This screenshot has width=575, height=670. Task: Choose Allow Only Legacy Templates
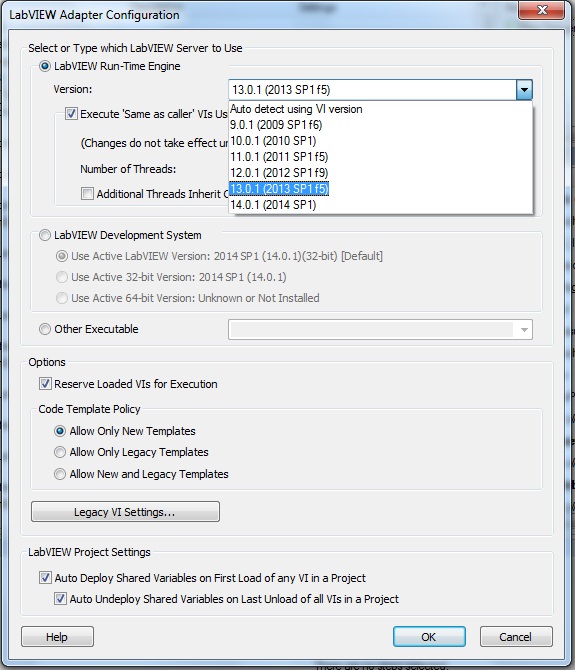tap(60, 452)
